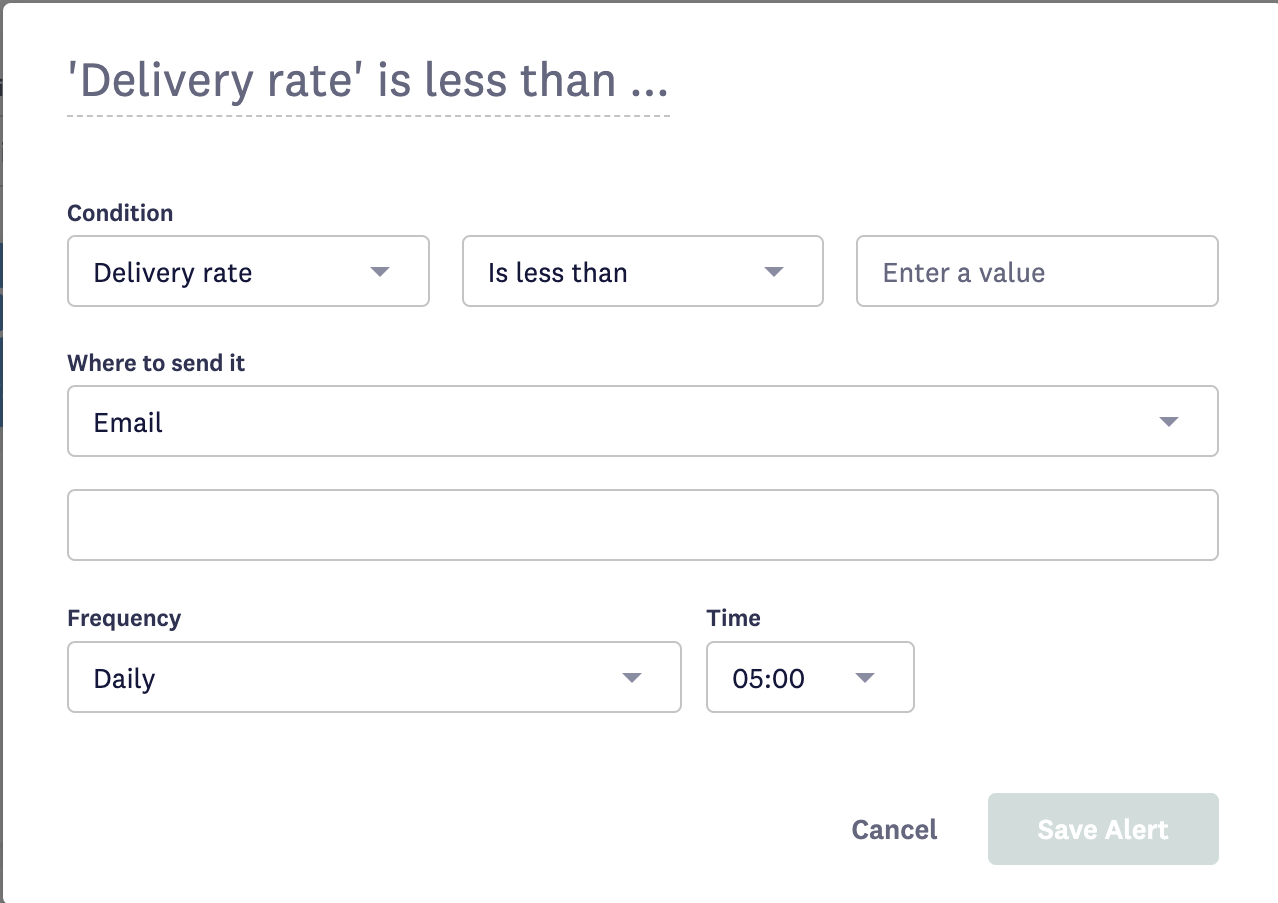The width and height of the screenshot is (1278, 903).
Task: Open the Daily frequency dropdown
Action: (374, 677)
